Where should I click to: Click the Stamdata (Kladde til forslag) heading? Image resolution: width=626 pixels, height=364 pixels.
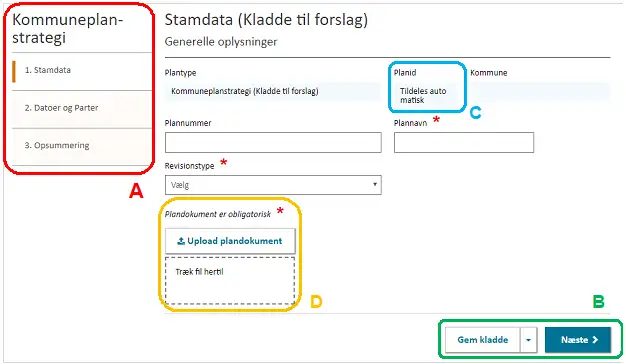coord(266,20)
